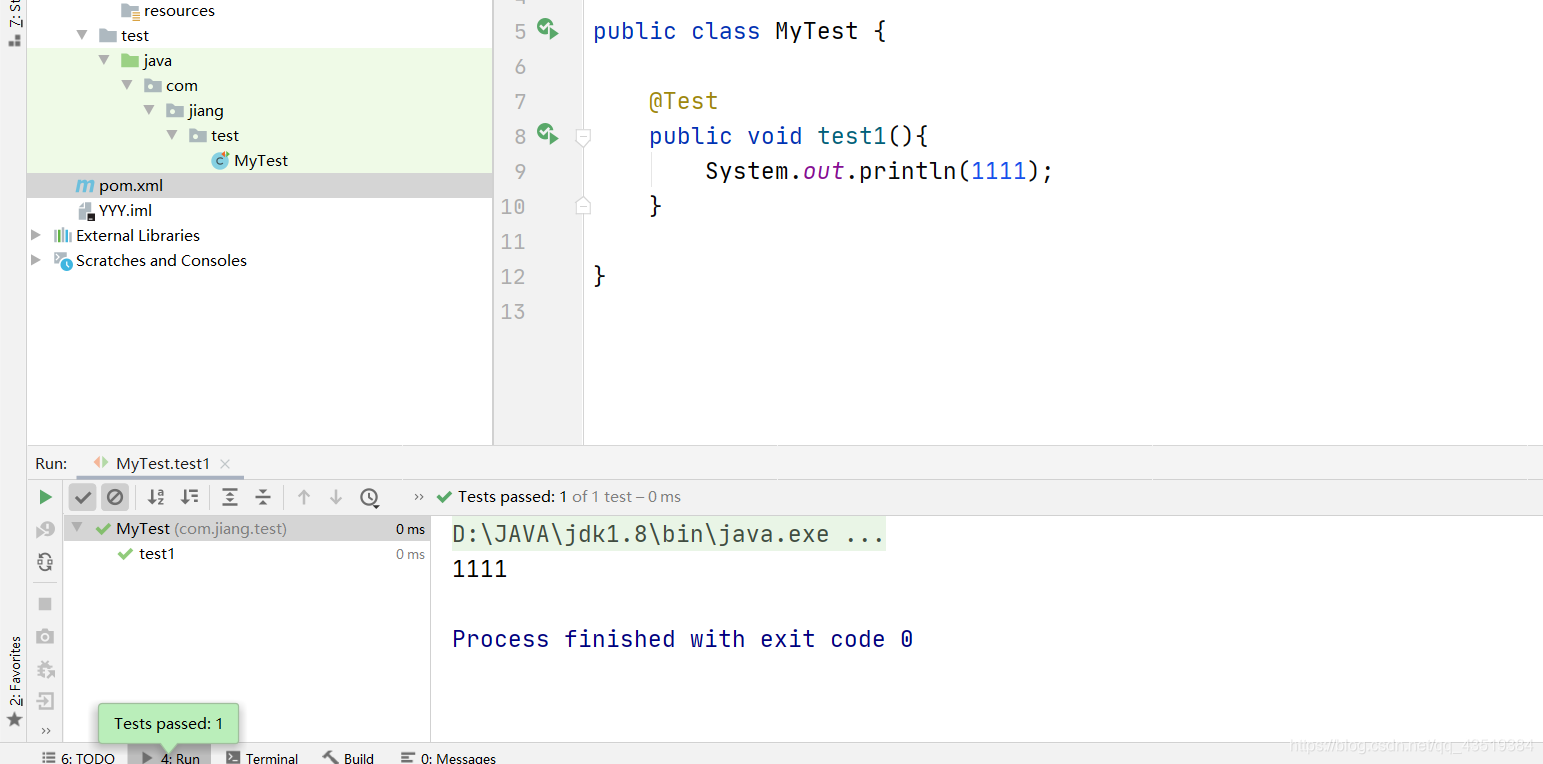Expand all test results
Image resolution: width=1543 pixels, height=764 pixels.
(x=230, y=497)
